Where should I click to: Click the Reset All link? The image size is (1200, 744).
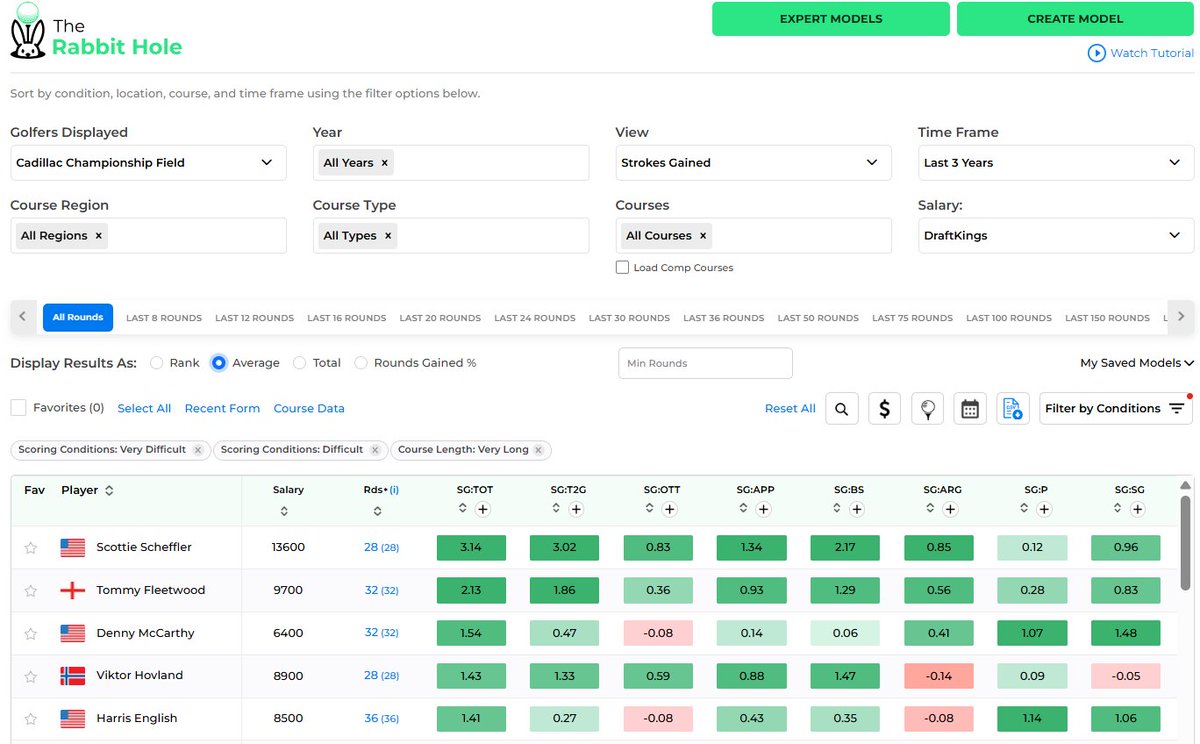tap(790, 408)
